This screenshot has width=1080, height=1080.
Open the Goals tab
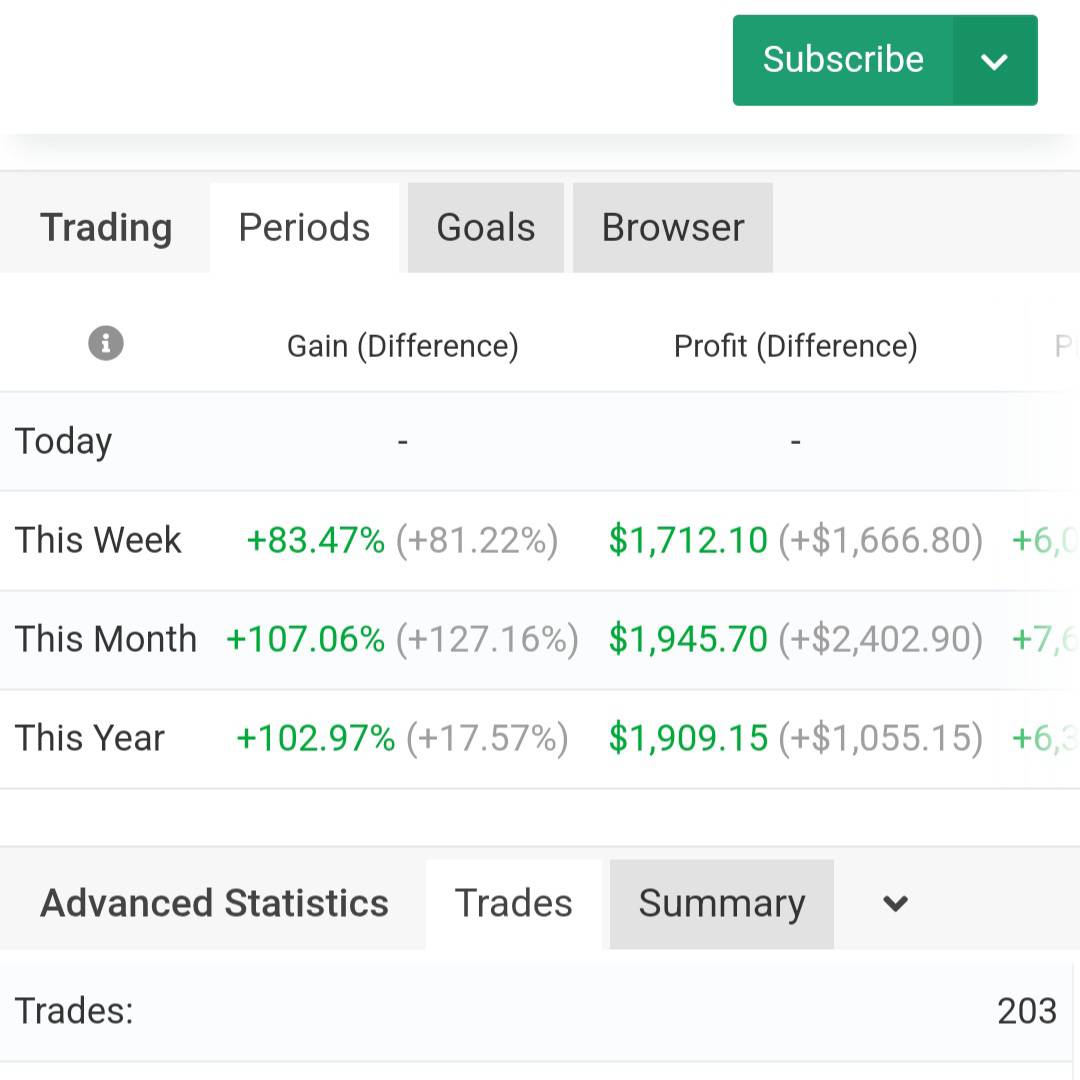[486, 227]
